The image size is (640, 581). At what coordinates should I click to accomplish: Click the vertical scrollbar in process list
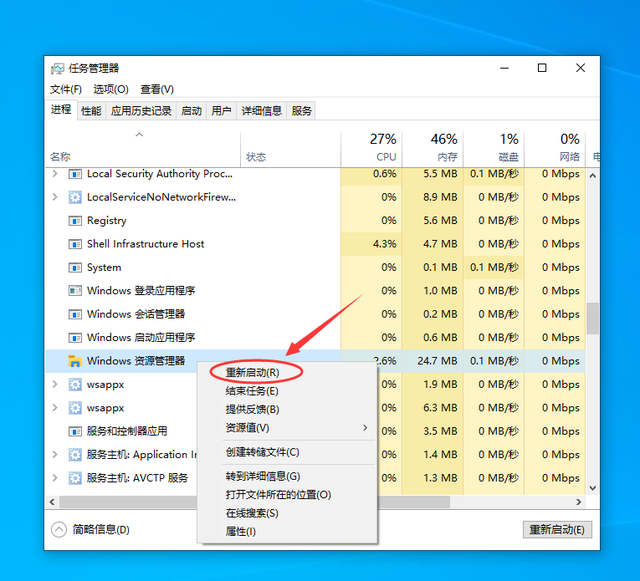point(592,318)
